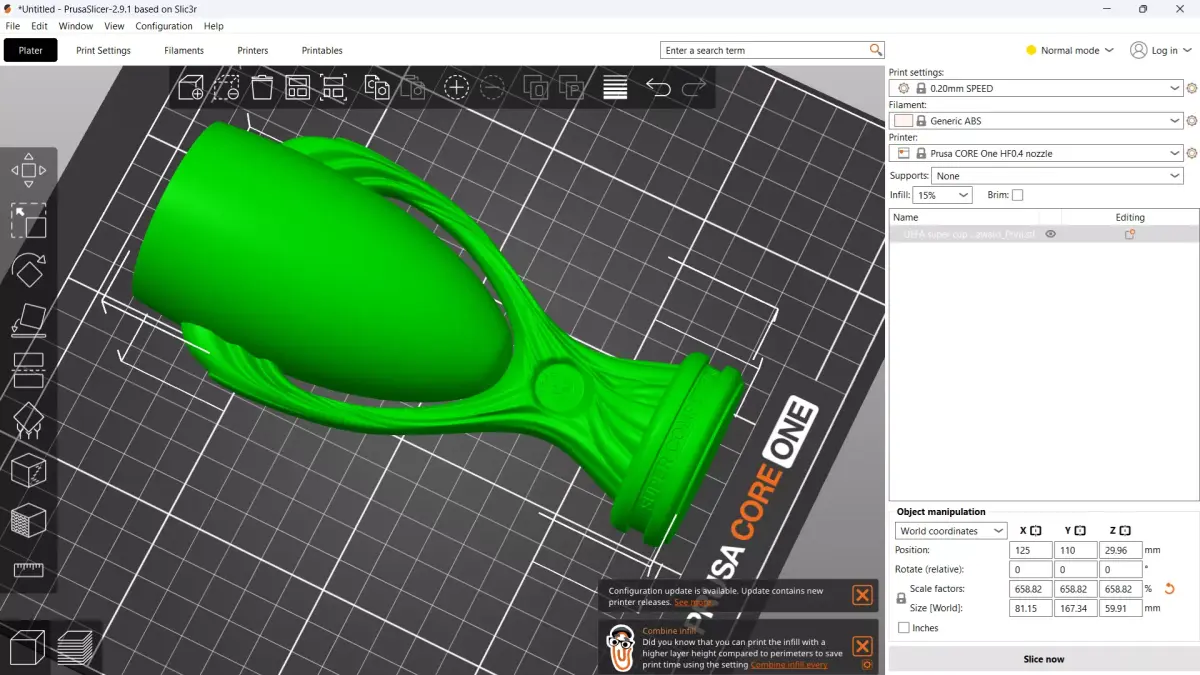
Task: Click the Split to parts icon
Action: pos(572,87)
